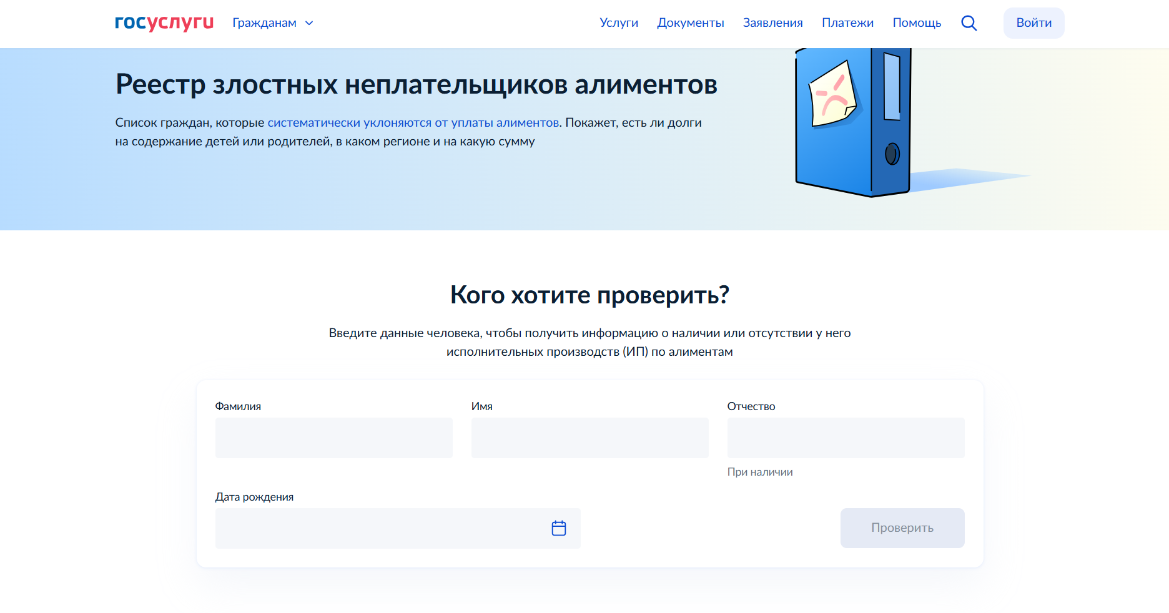1169x613 pixels.
Task: Click into the Имя text field
Action: (x=589, y=438)
